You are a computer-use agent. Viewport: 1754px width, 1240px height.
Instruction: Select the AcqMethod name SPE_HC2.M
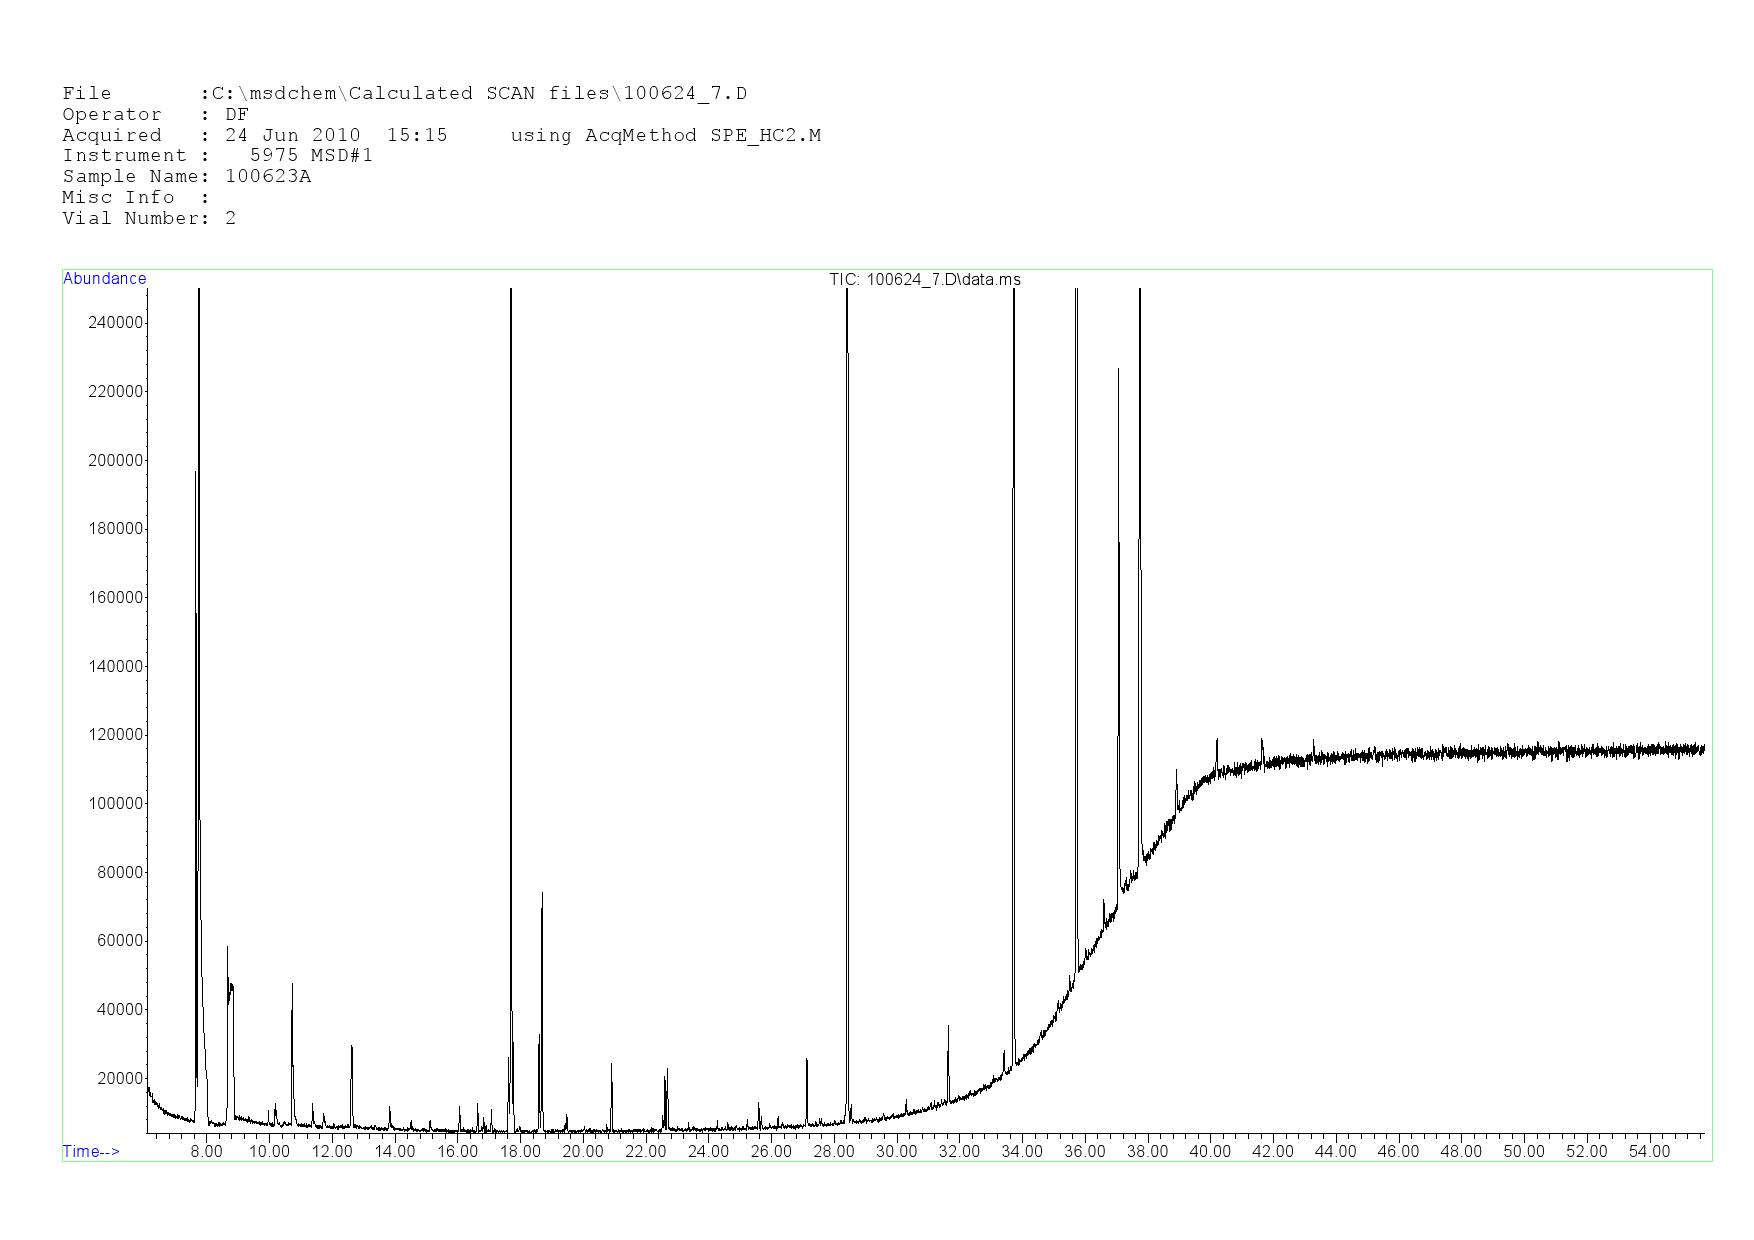click(765, 135)
